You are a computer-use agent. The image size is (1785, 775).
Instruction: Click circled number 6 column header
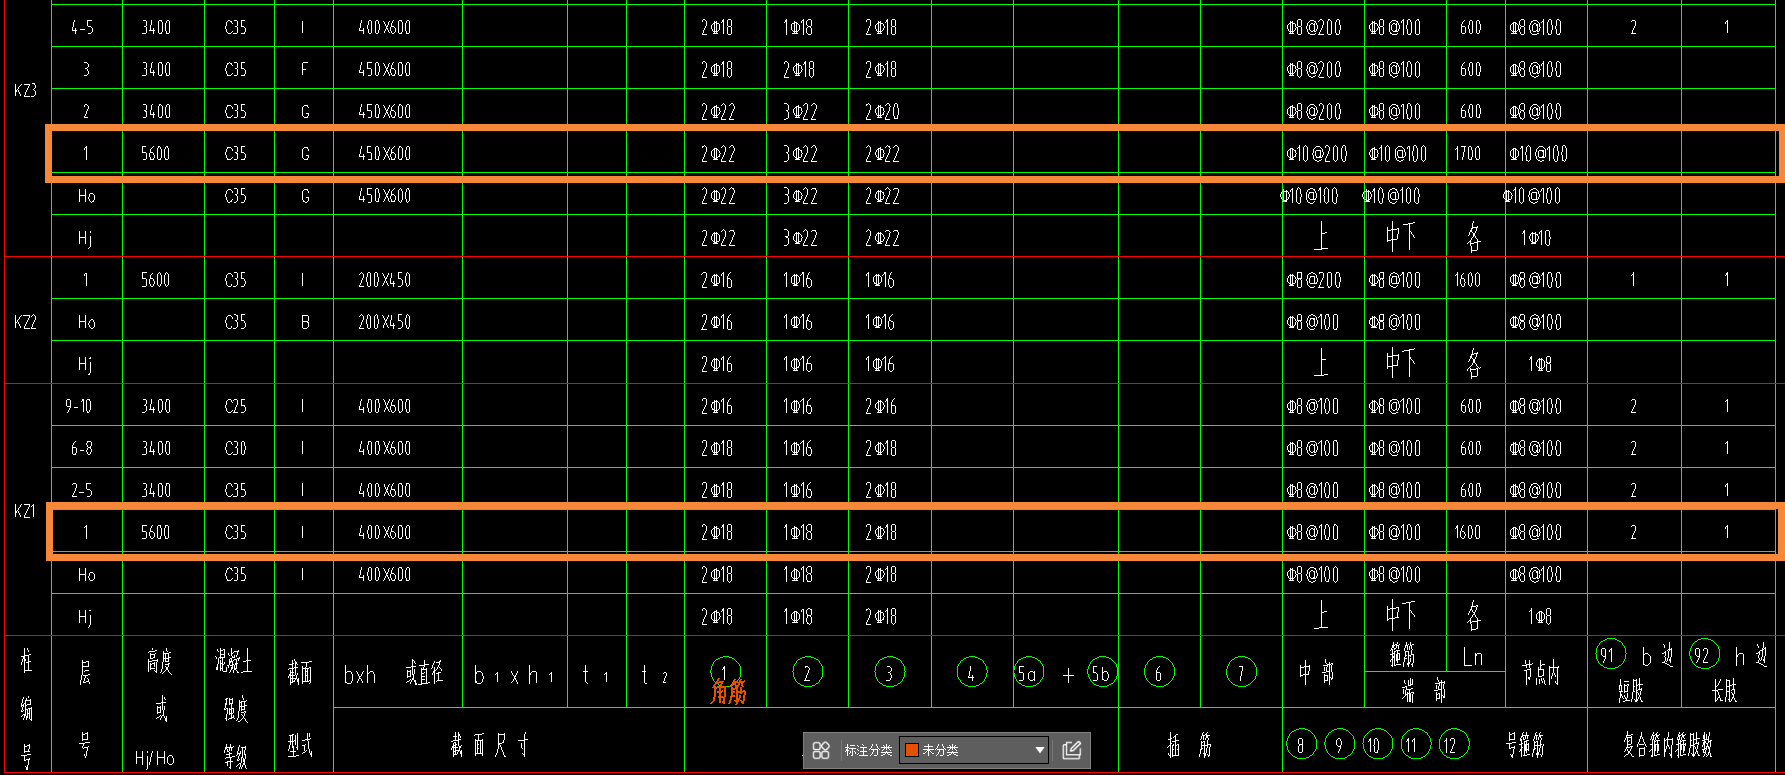coord(1159,672)
